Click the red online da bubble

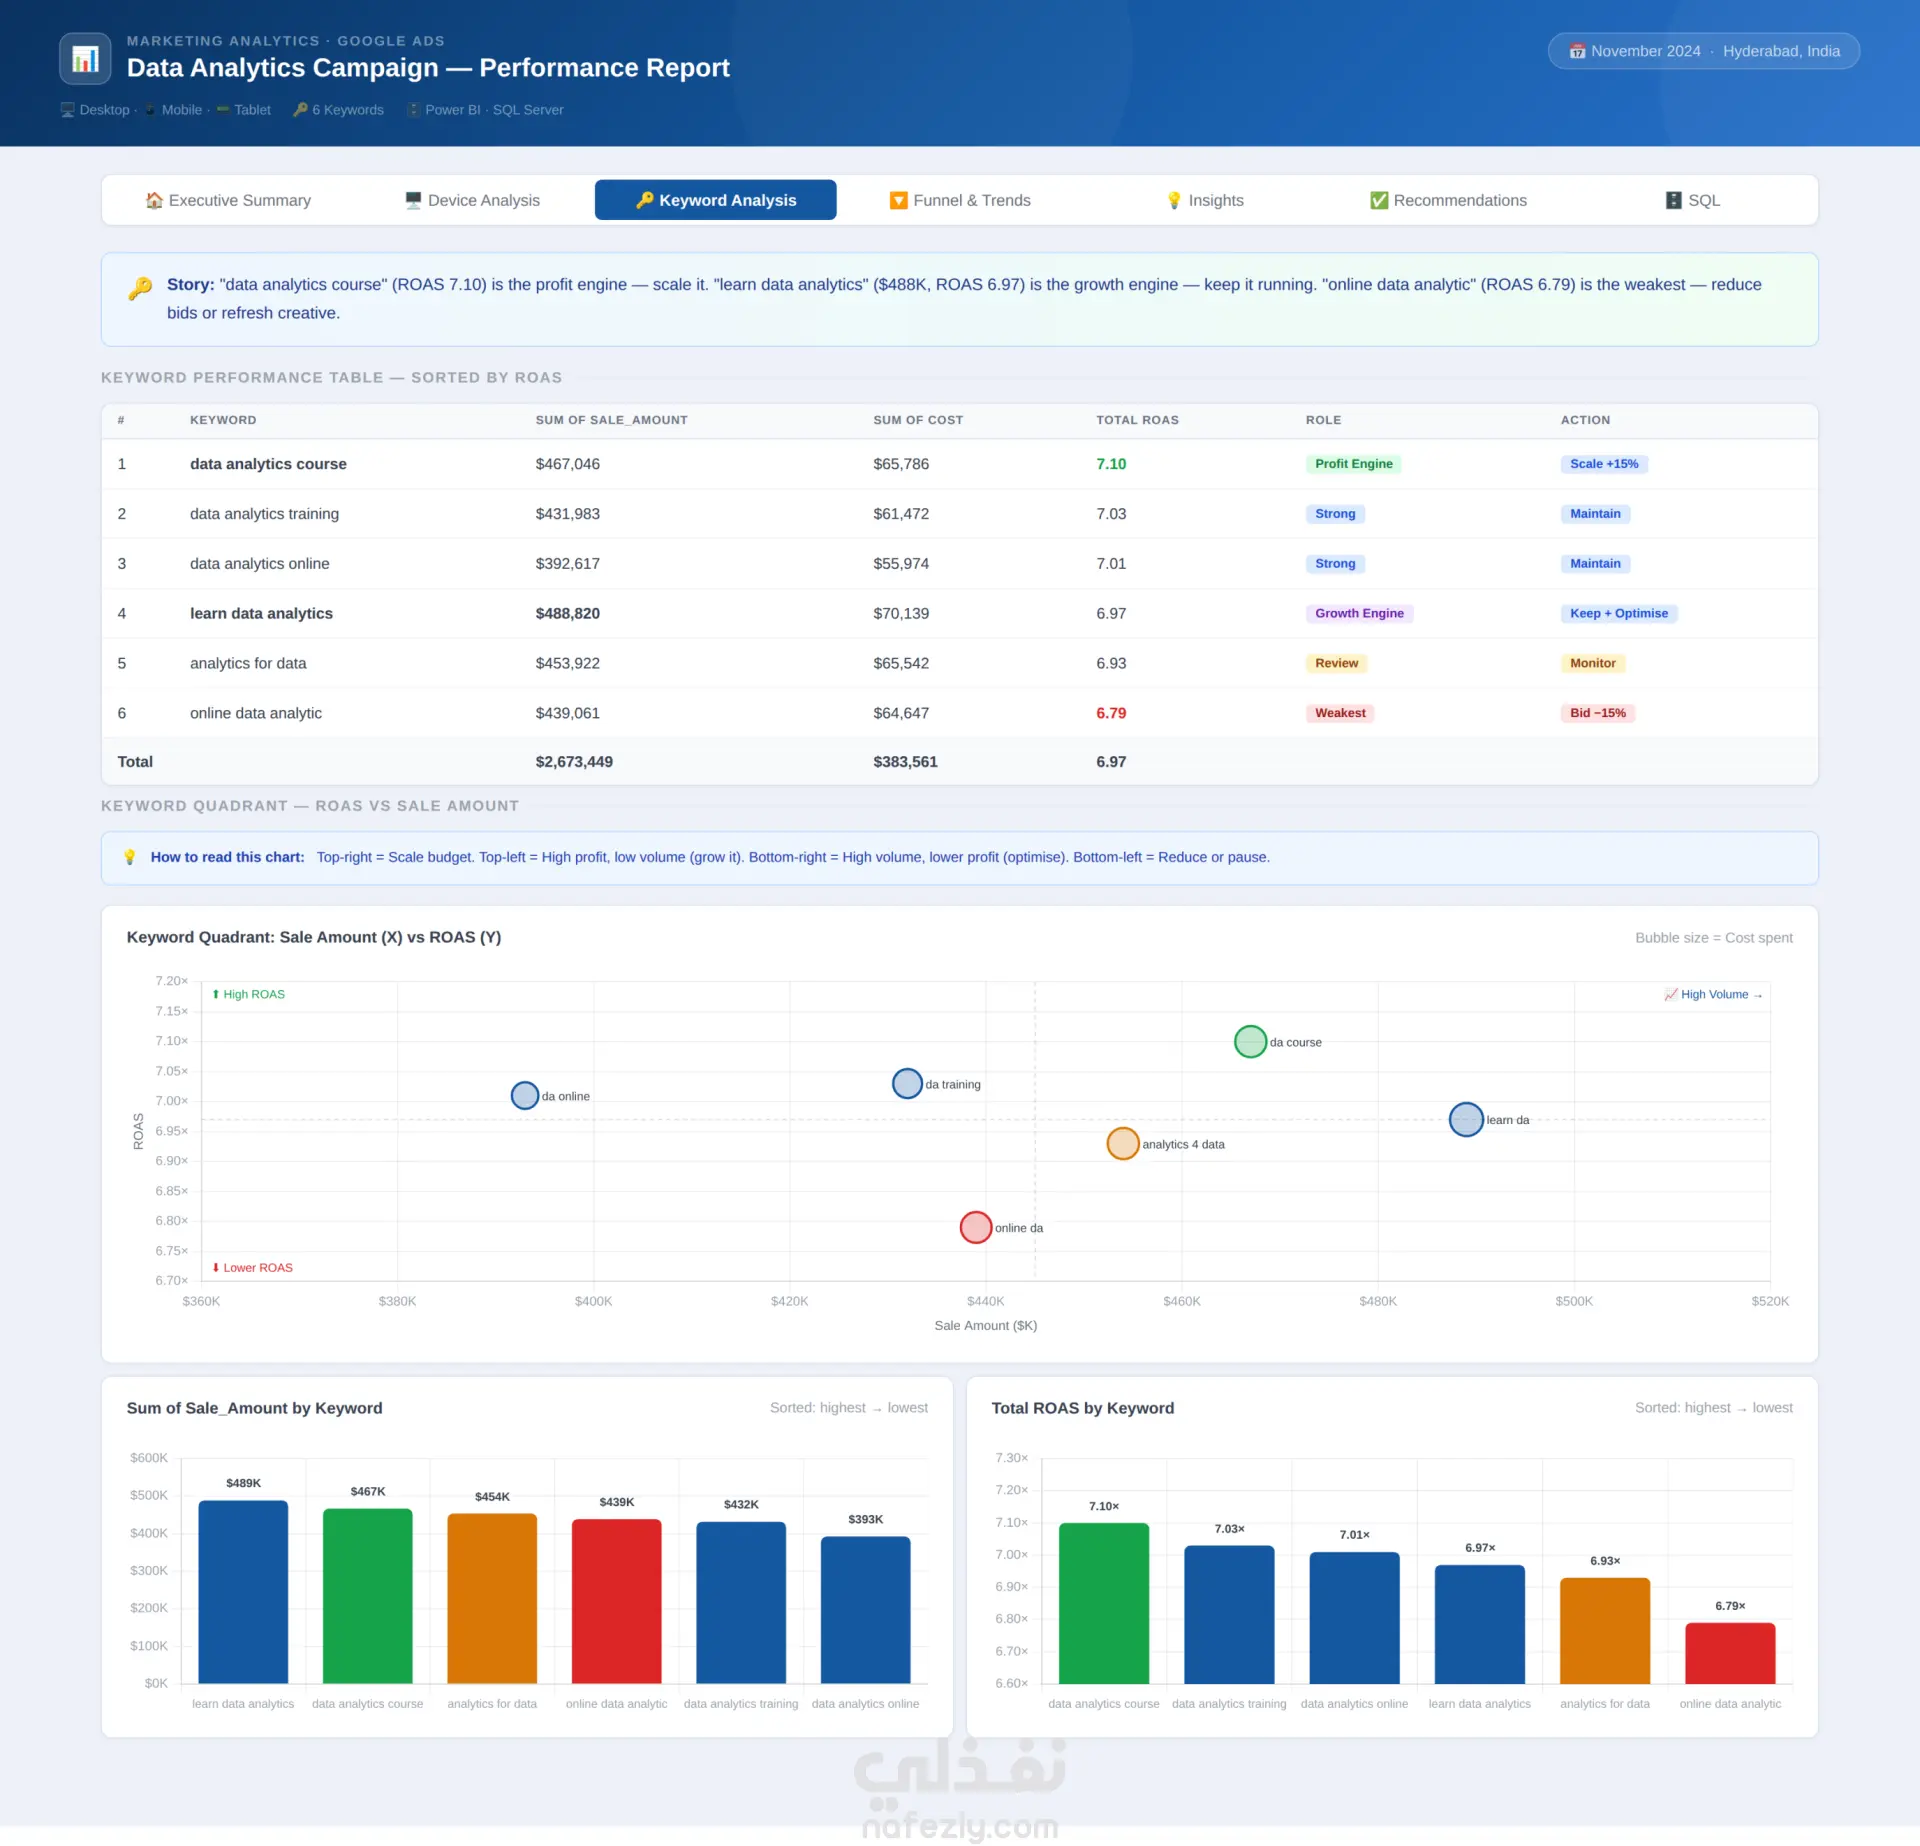click(x=976, y=1227)
